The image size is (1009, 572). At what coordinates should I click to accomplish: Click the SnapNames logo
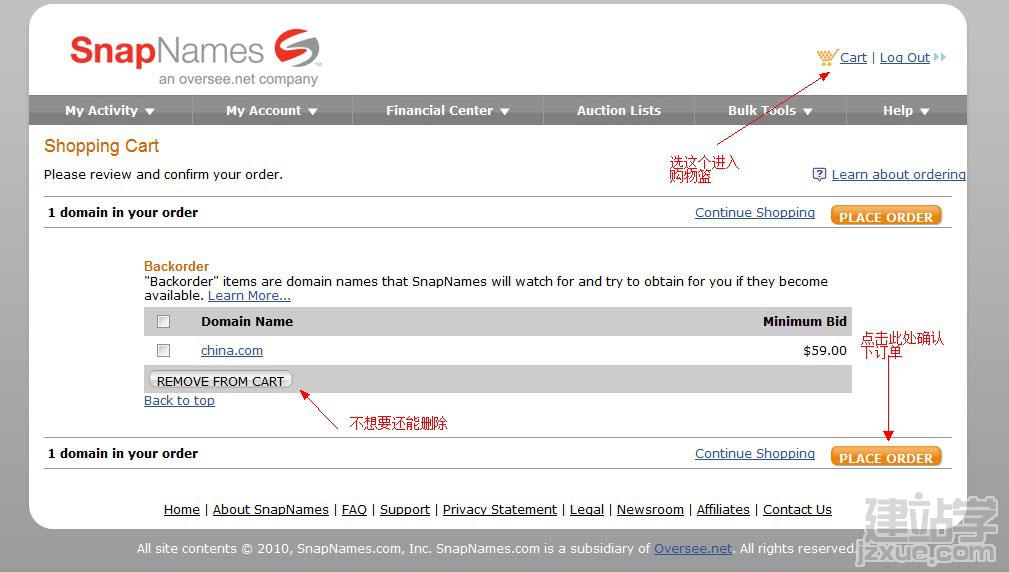pyautogui.click(x=195, y=57)
